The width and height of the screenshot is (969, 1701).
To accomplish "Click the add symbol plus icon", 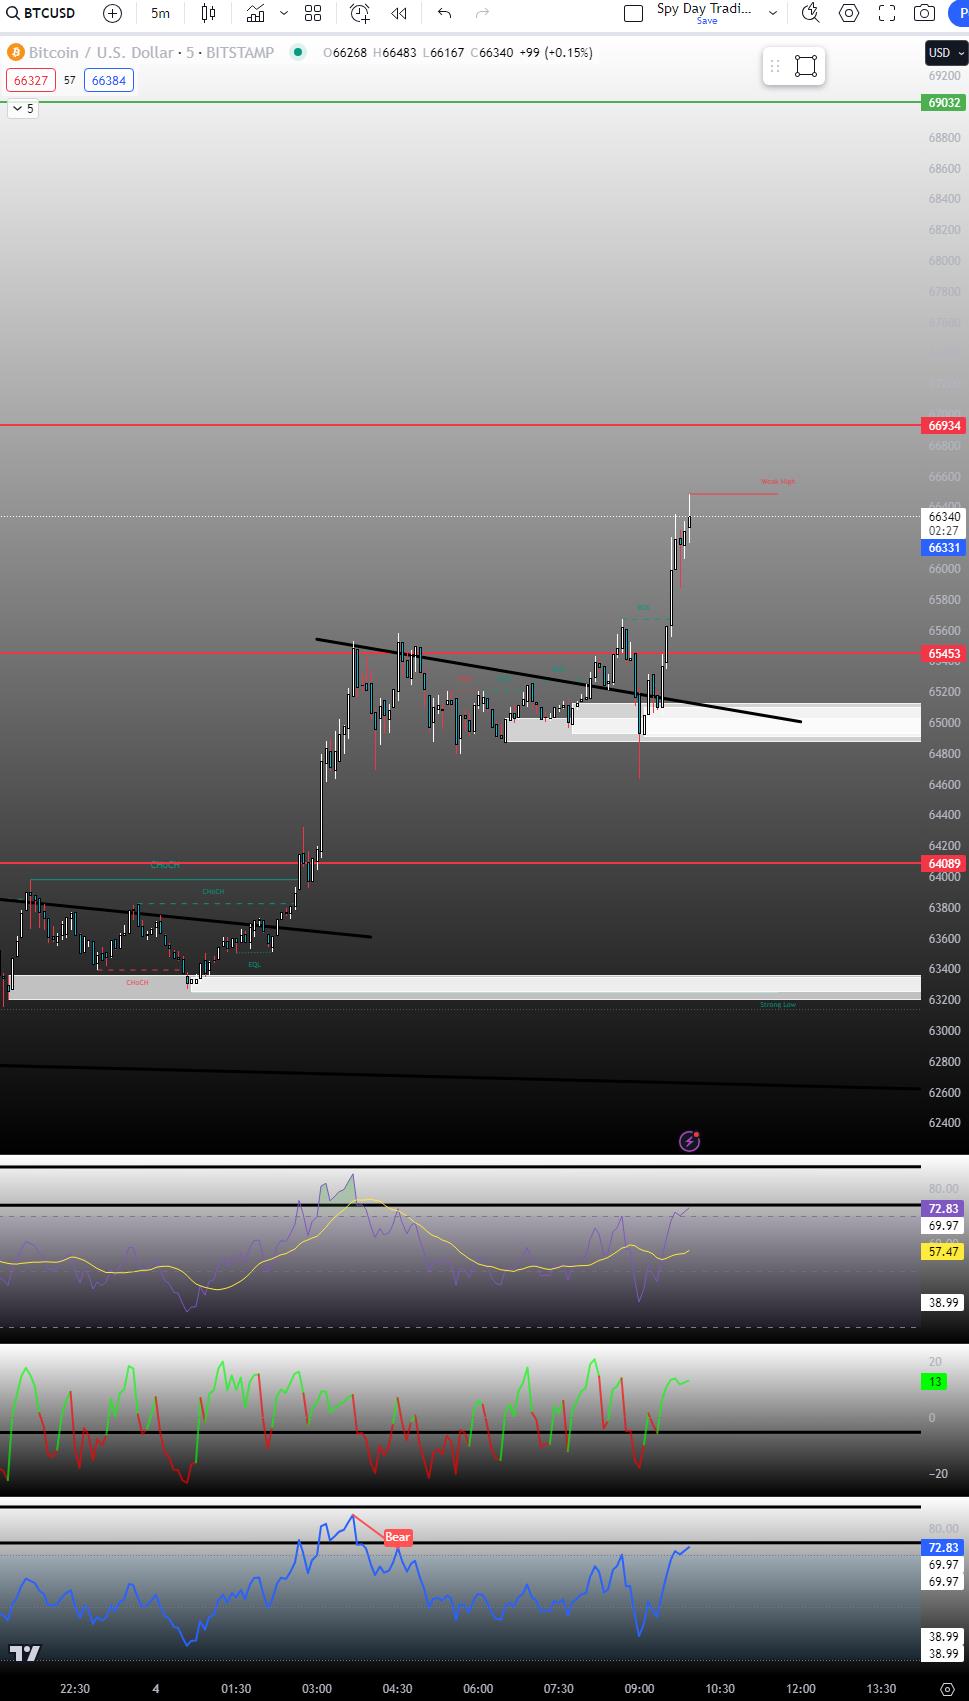I will tap(113, 13).
